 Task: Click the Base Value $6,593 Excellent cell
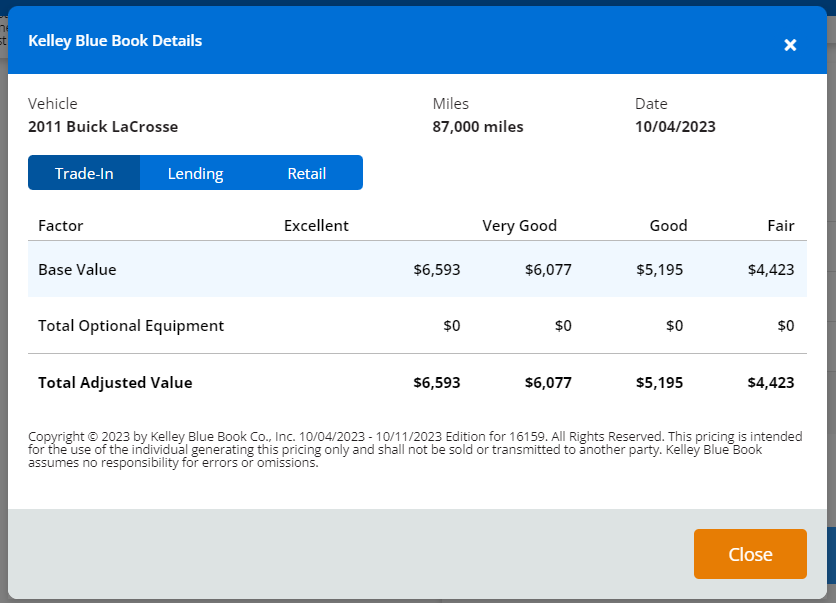pyautogui.click(x=436, y=270)
